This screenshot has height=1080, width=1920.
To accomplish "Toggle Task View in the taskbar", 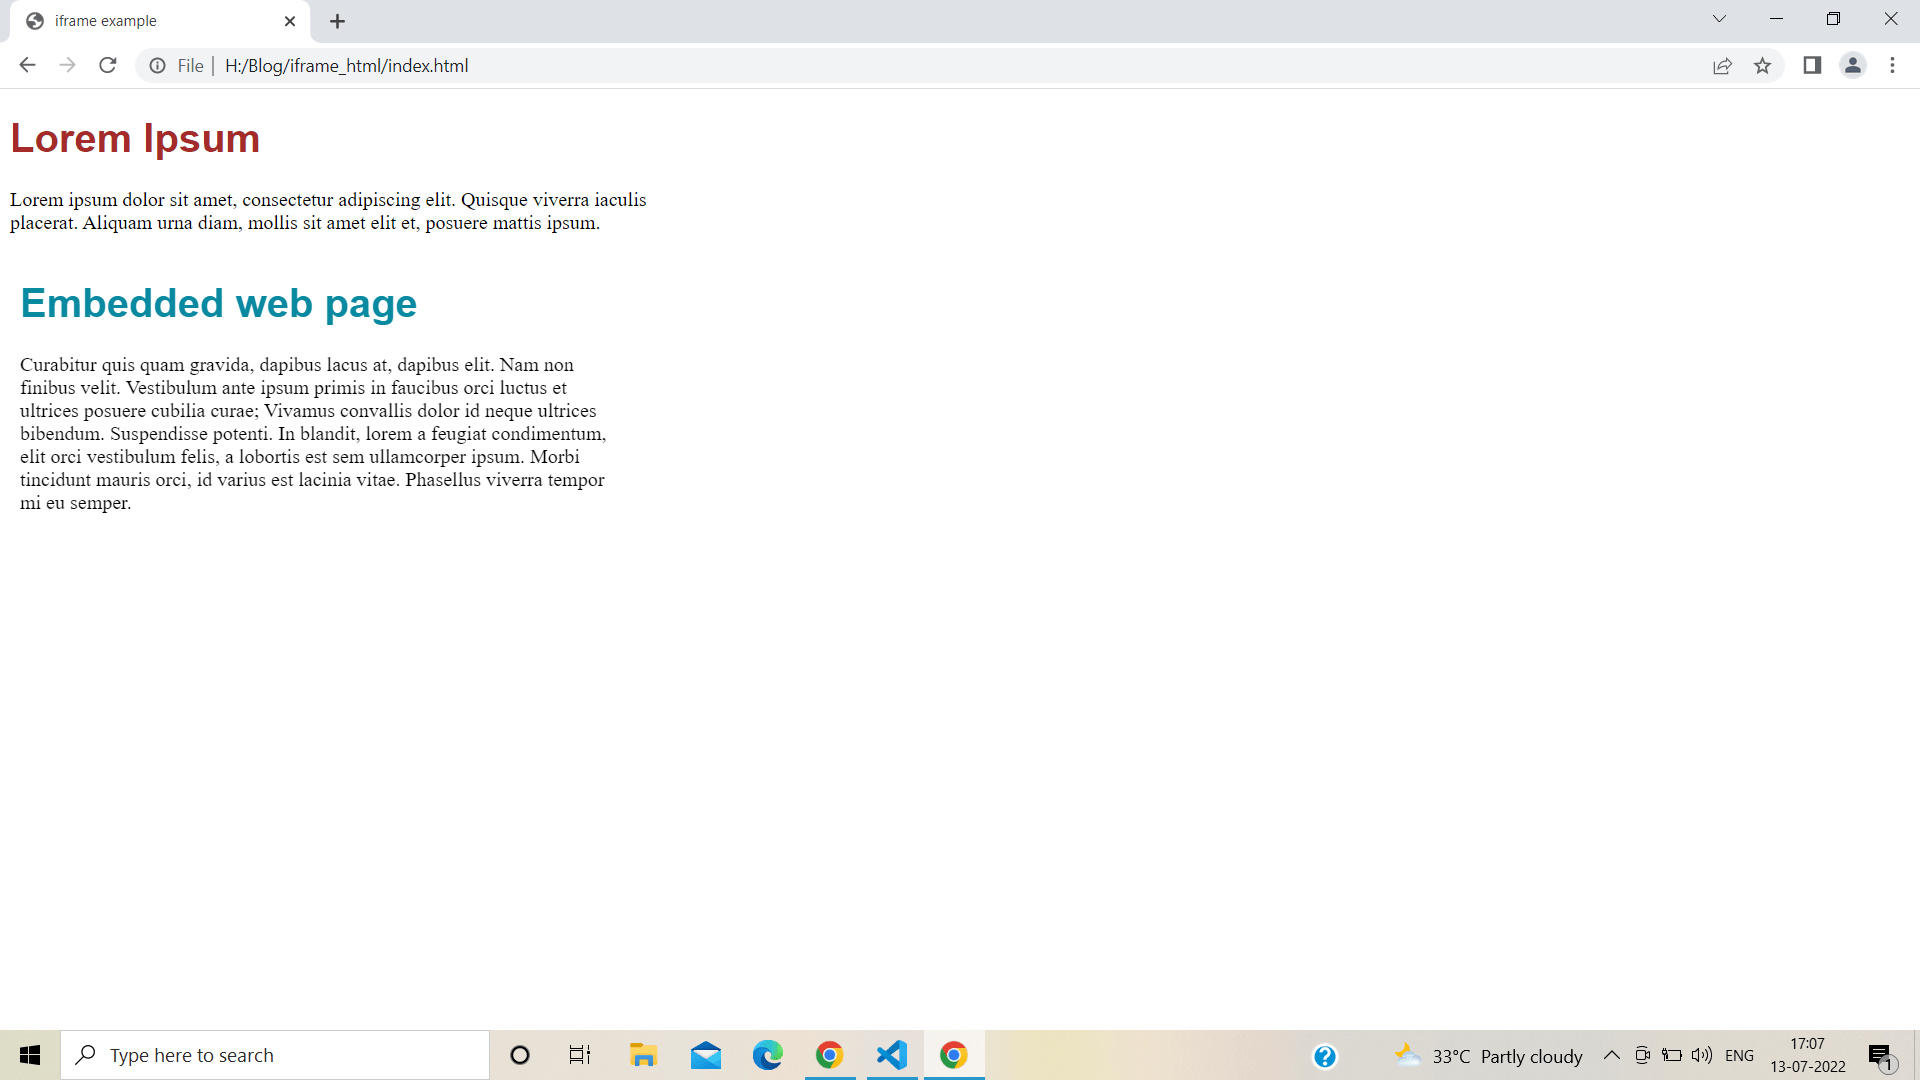I will click(x=579, y=1054).
